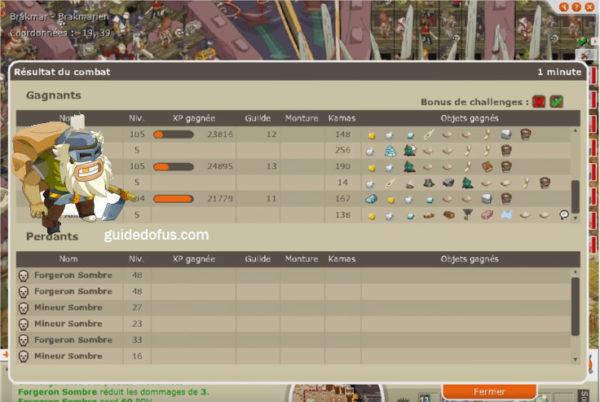Click the Perdants list scrollbar thumb

pyautogui.click(x=575, y=307)
